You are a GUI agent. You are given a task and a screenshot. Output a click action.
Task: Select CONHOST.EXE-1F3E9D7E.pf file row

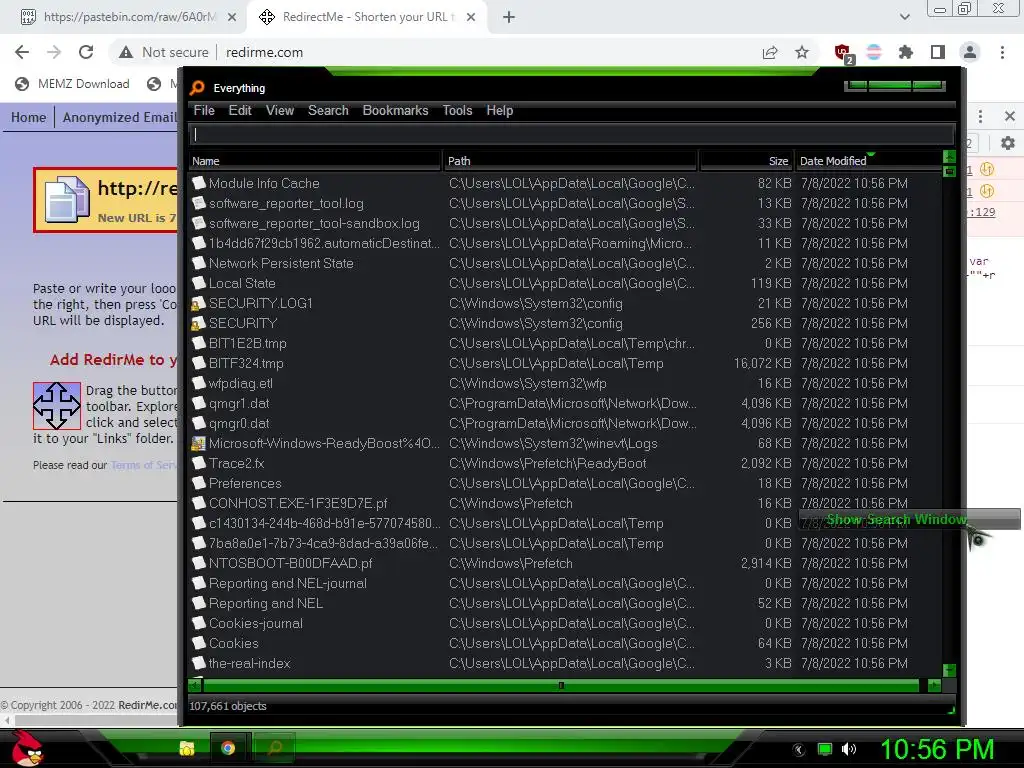pyautogui.click(x=566, y=504)
